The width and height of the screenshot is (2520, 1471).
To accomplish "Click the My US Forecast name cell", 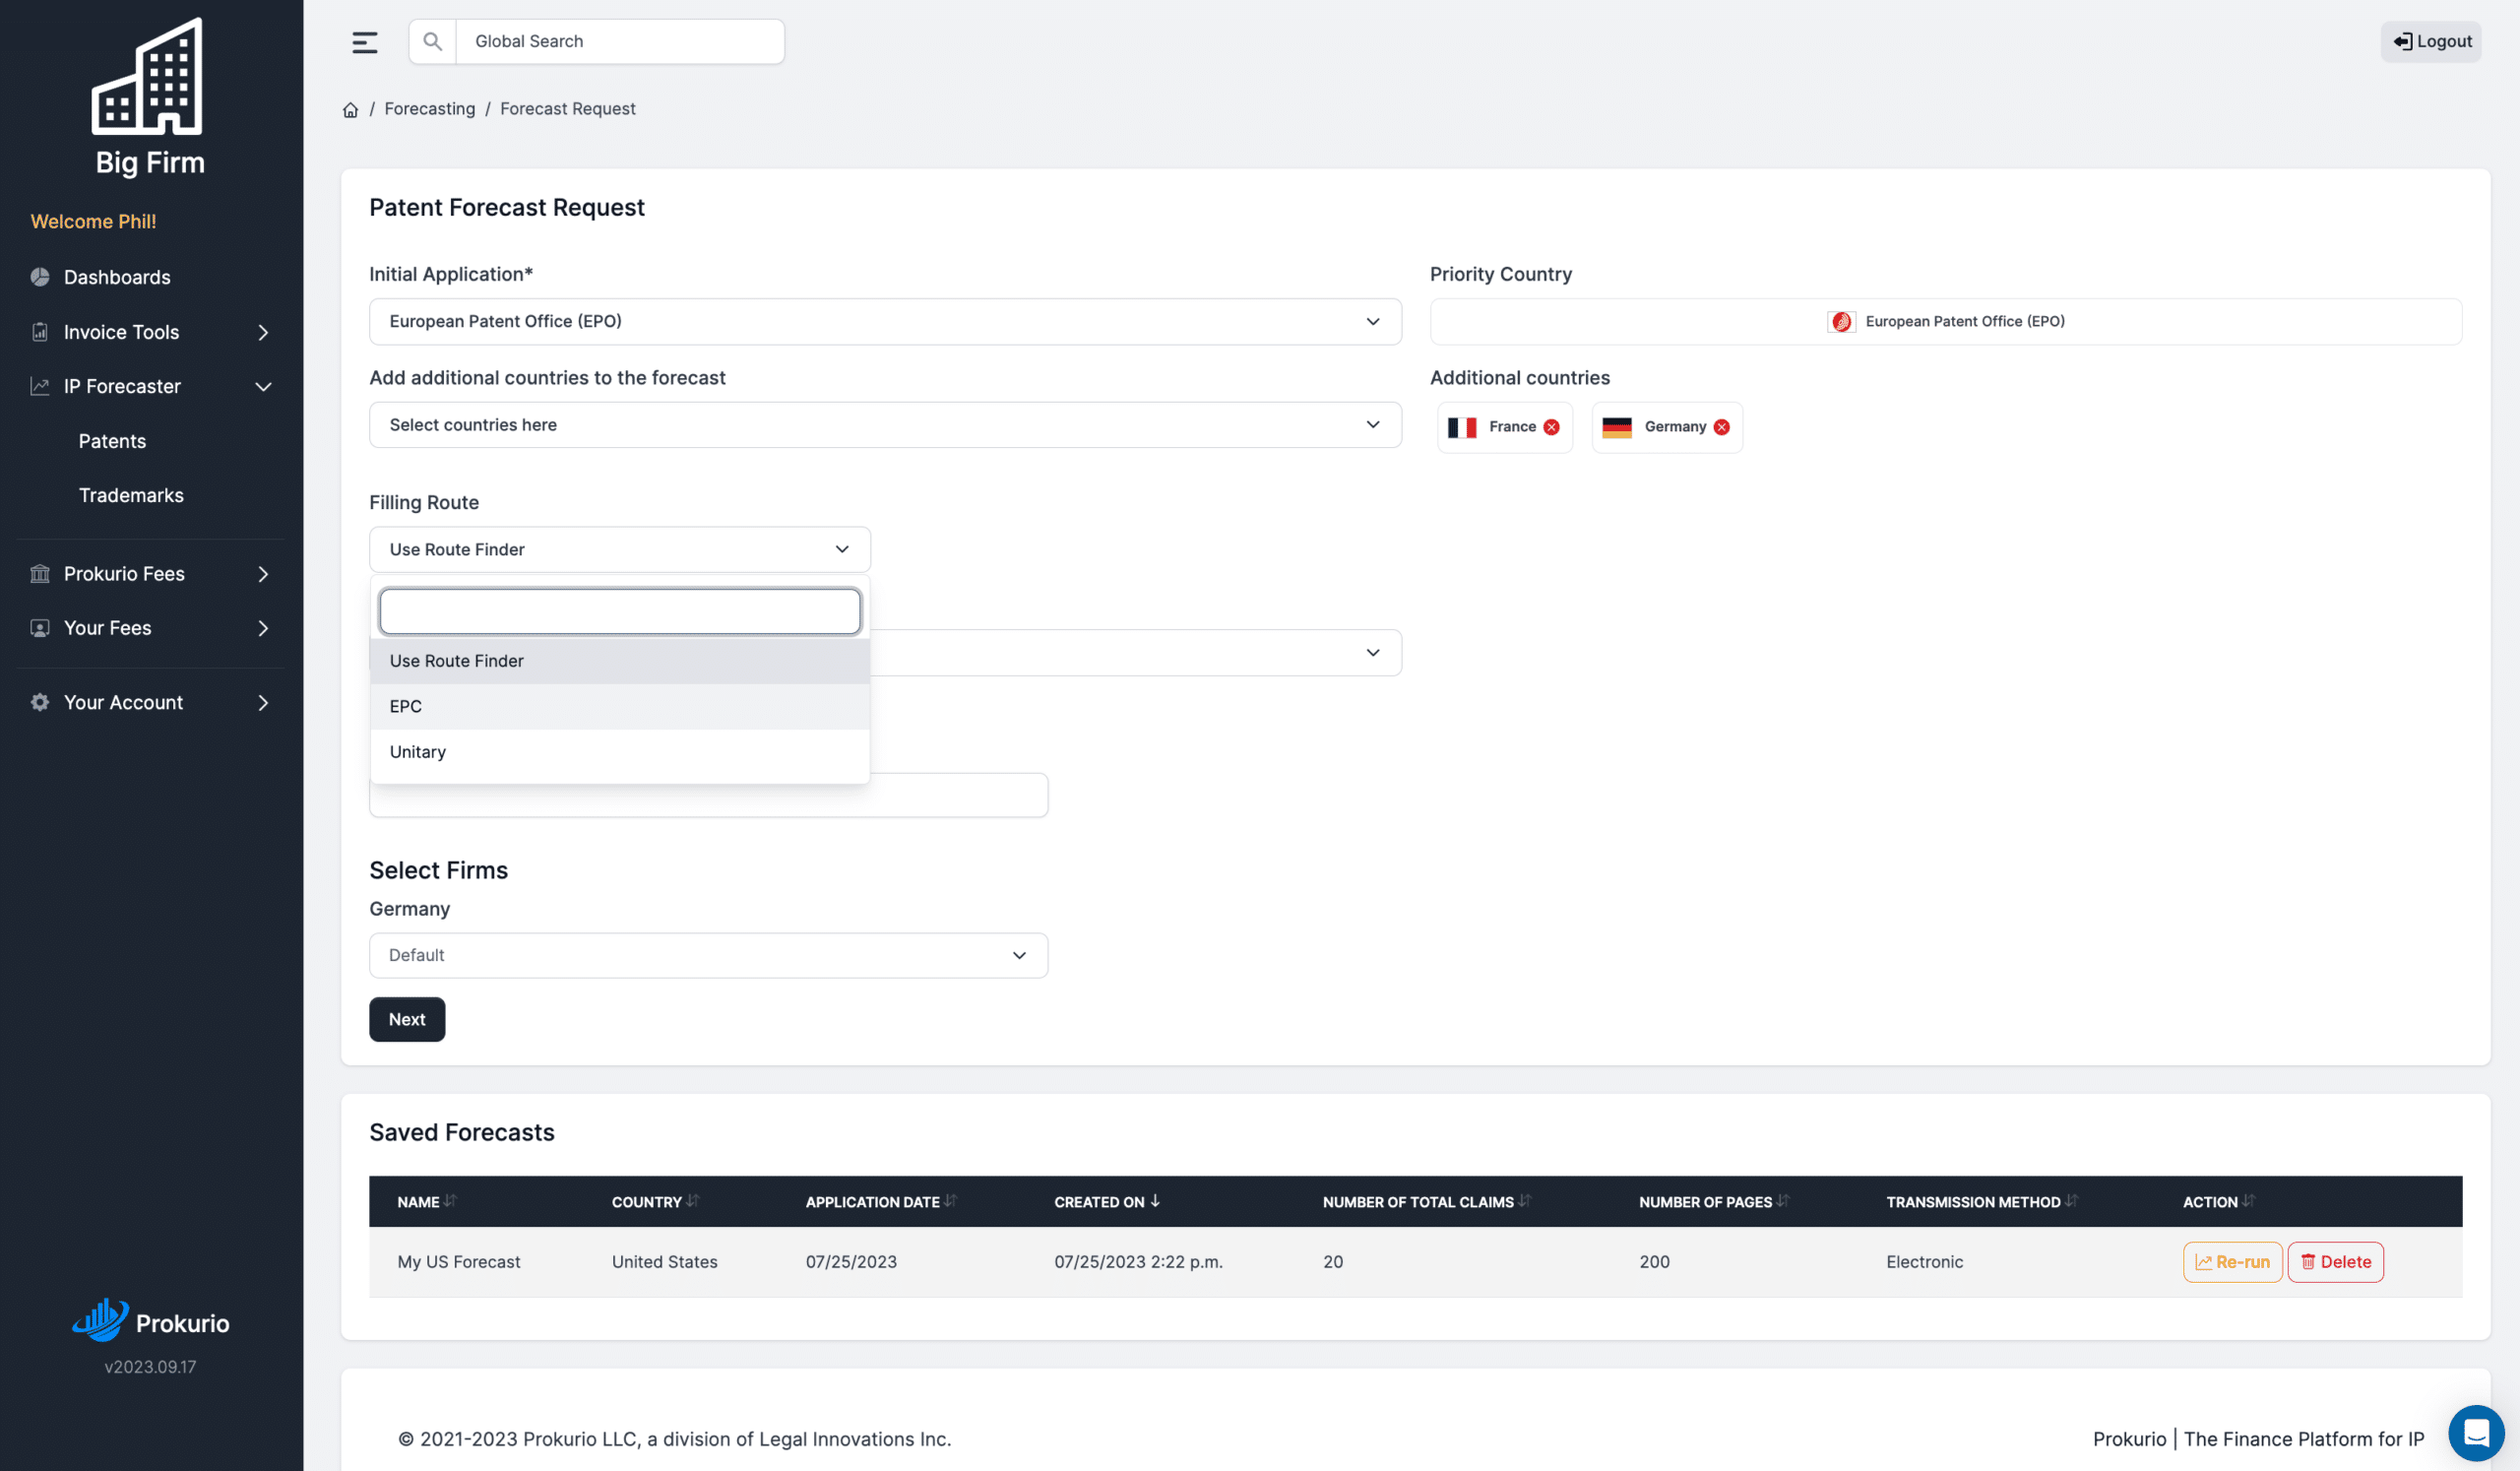I will pos(459,1261).
